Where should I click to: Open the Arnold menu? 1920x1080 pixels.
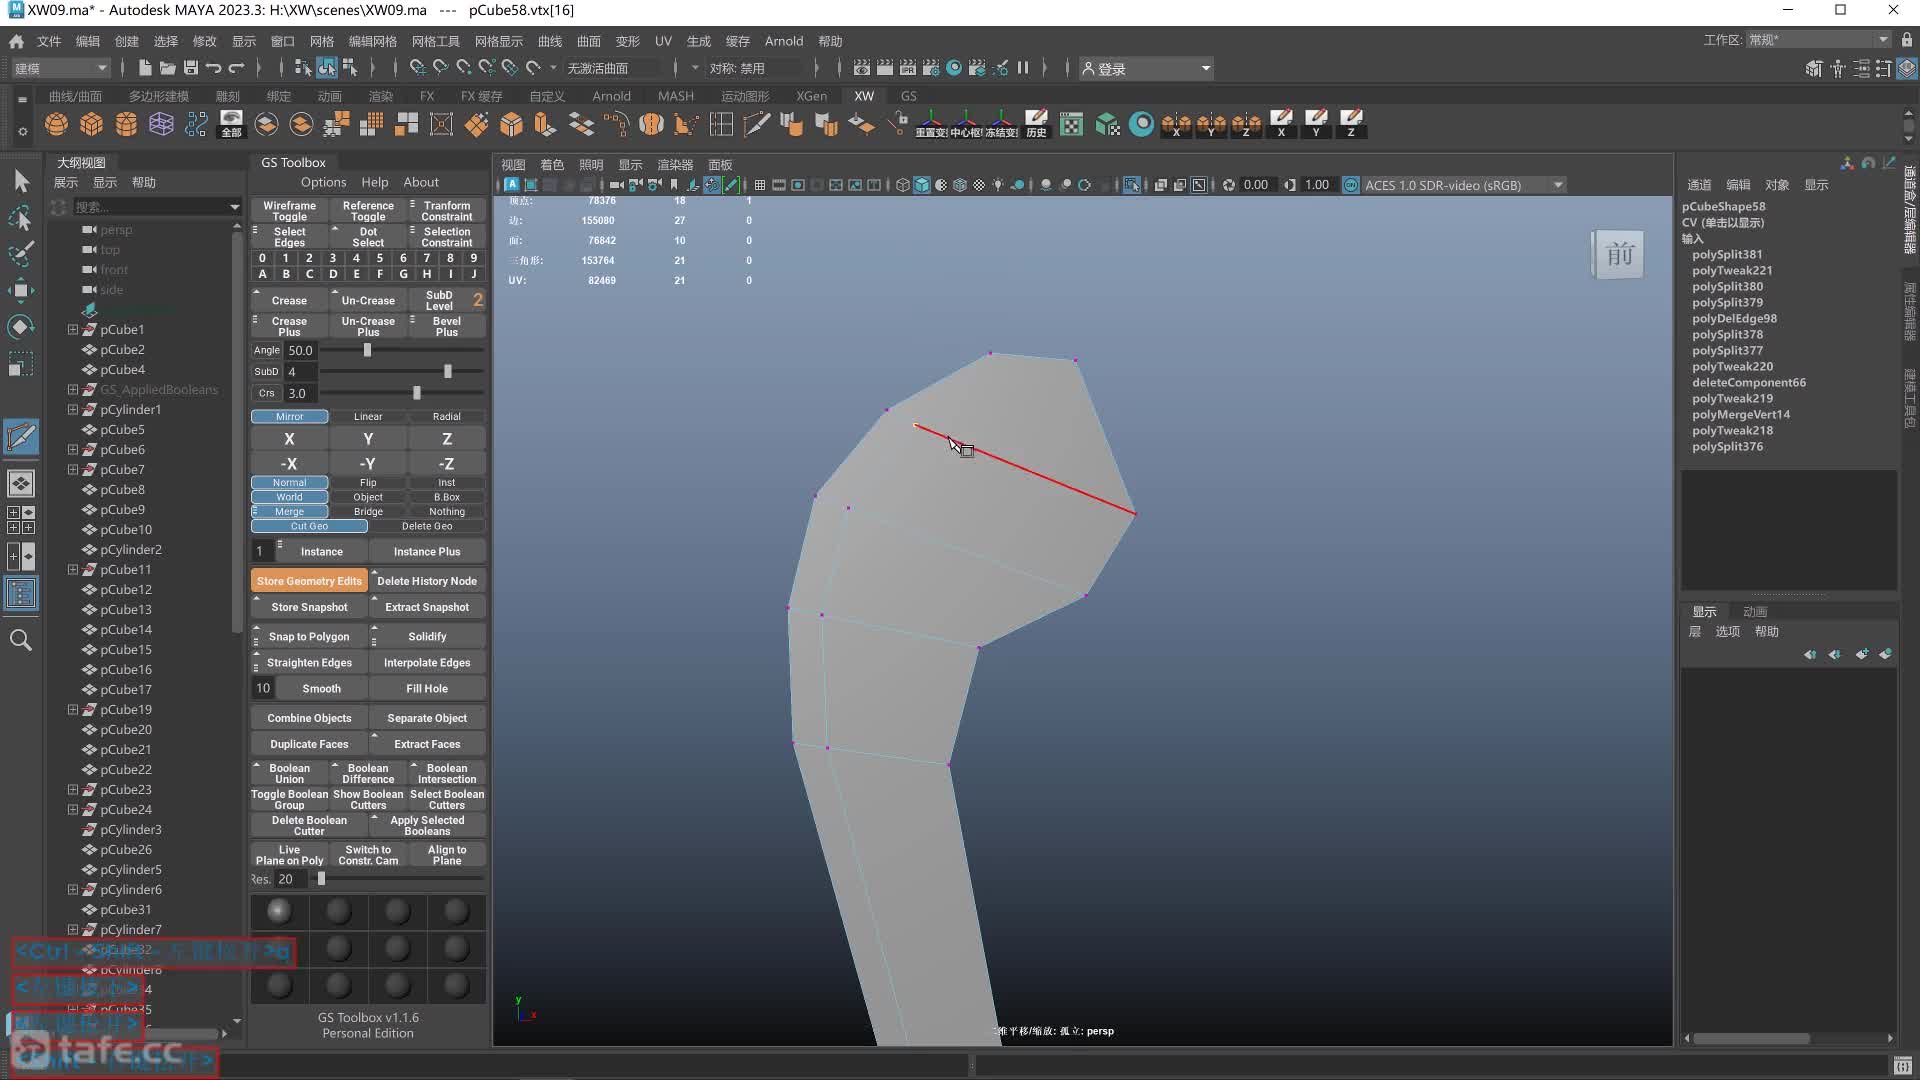[784, 41]
